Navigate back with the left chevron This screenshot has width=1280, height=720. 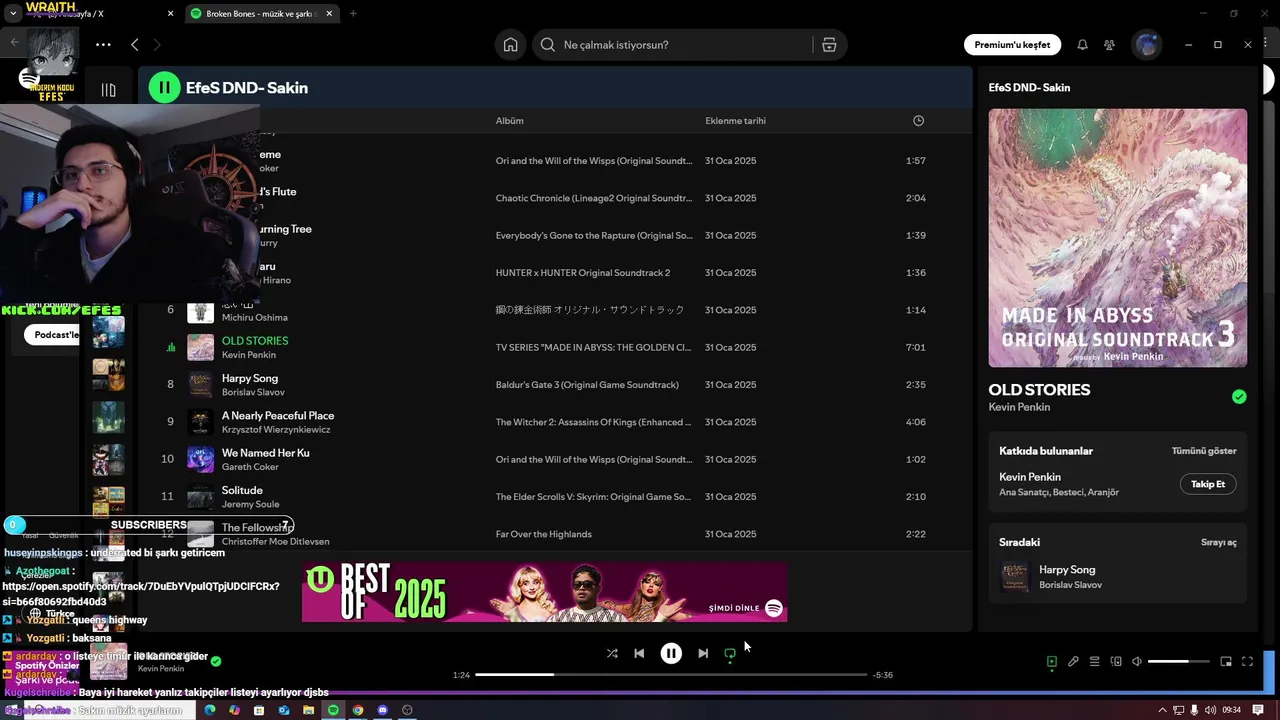pyautogui.click(x=135, y=45)
